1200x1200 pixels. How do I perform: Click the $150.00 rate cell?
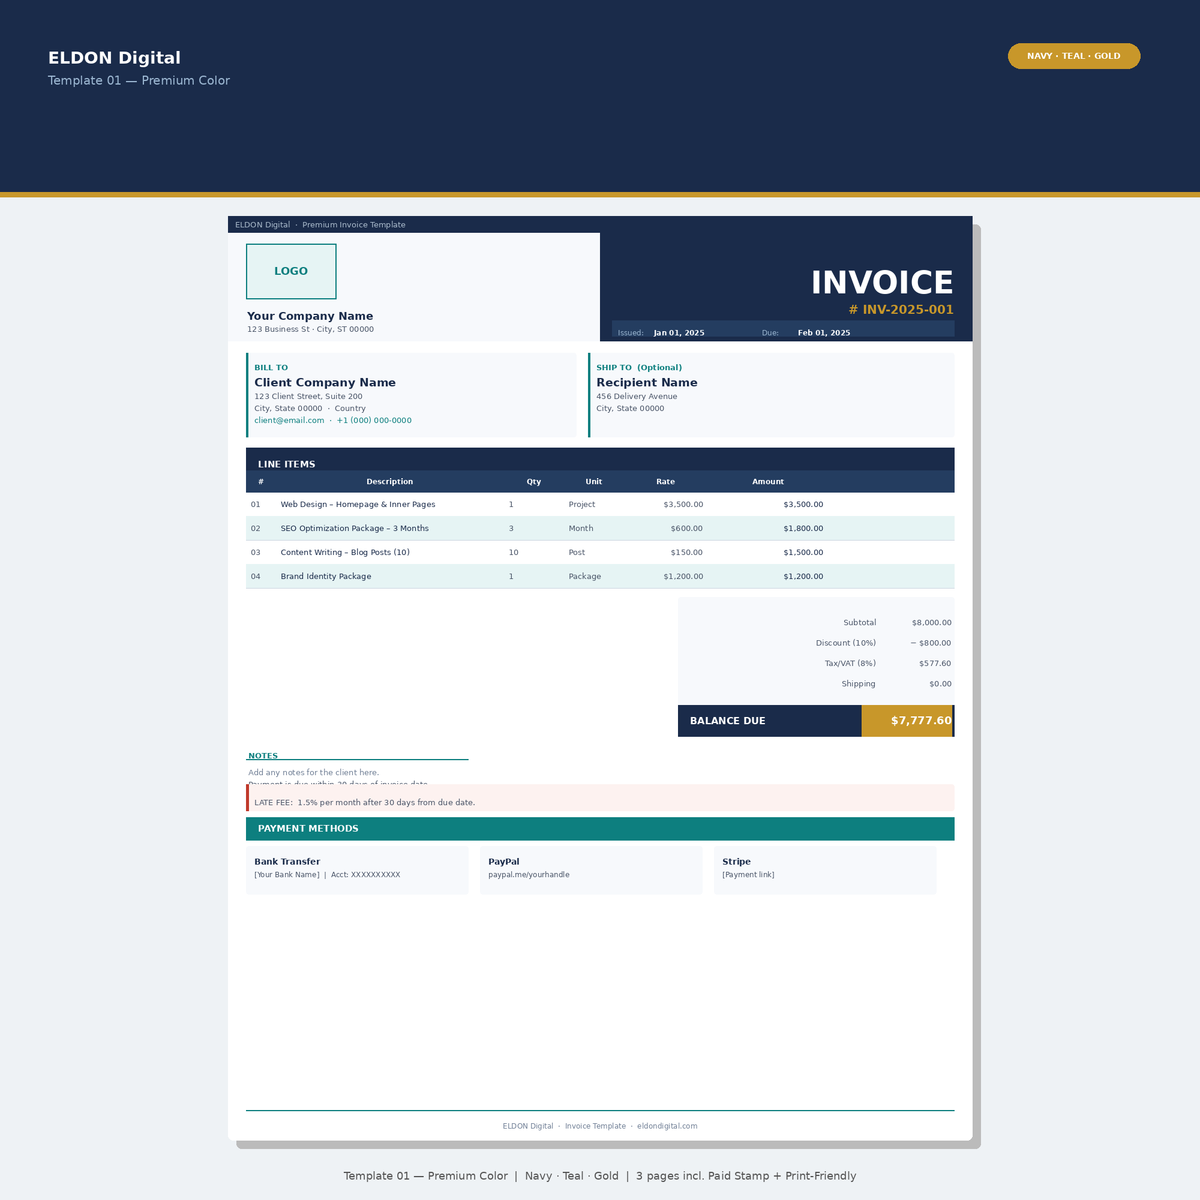click(x=686, y=553)
